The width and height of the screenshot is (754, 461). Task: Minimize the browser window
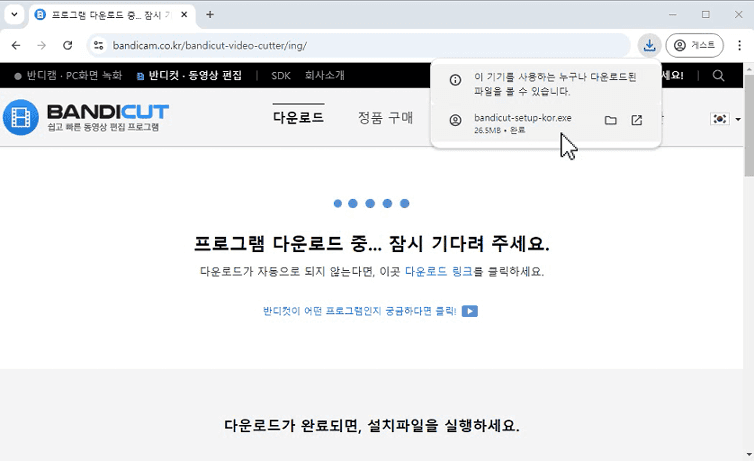tap(672, 14)
